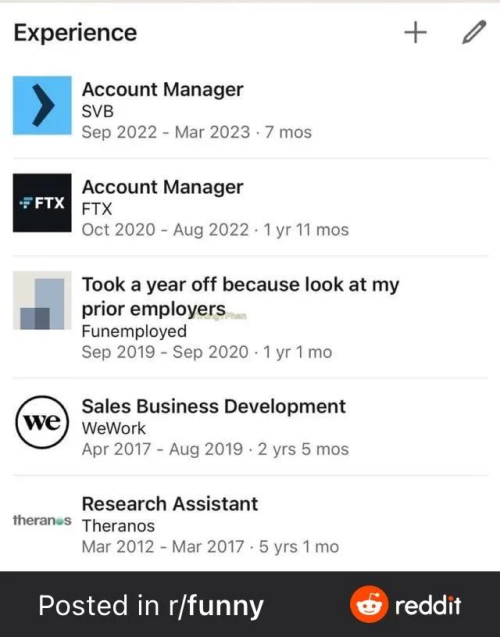Tap the SVB date range Sep 2022 - Mar 2023

(166, 132)
